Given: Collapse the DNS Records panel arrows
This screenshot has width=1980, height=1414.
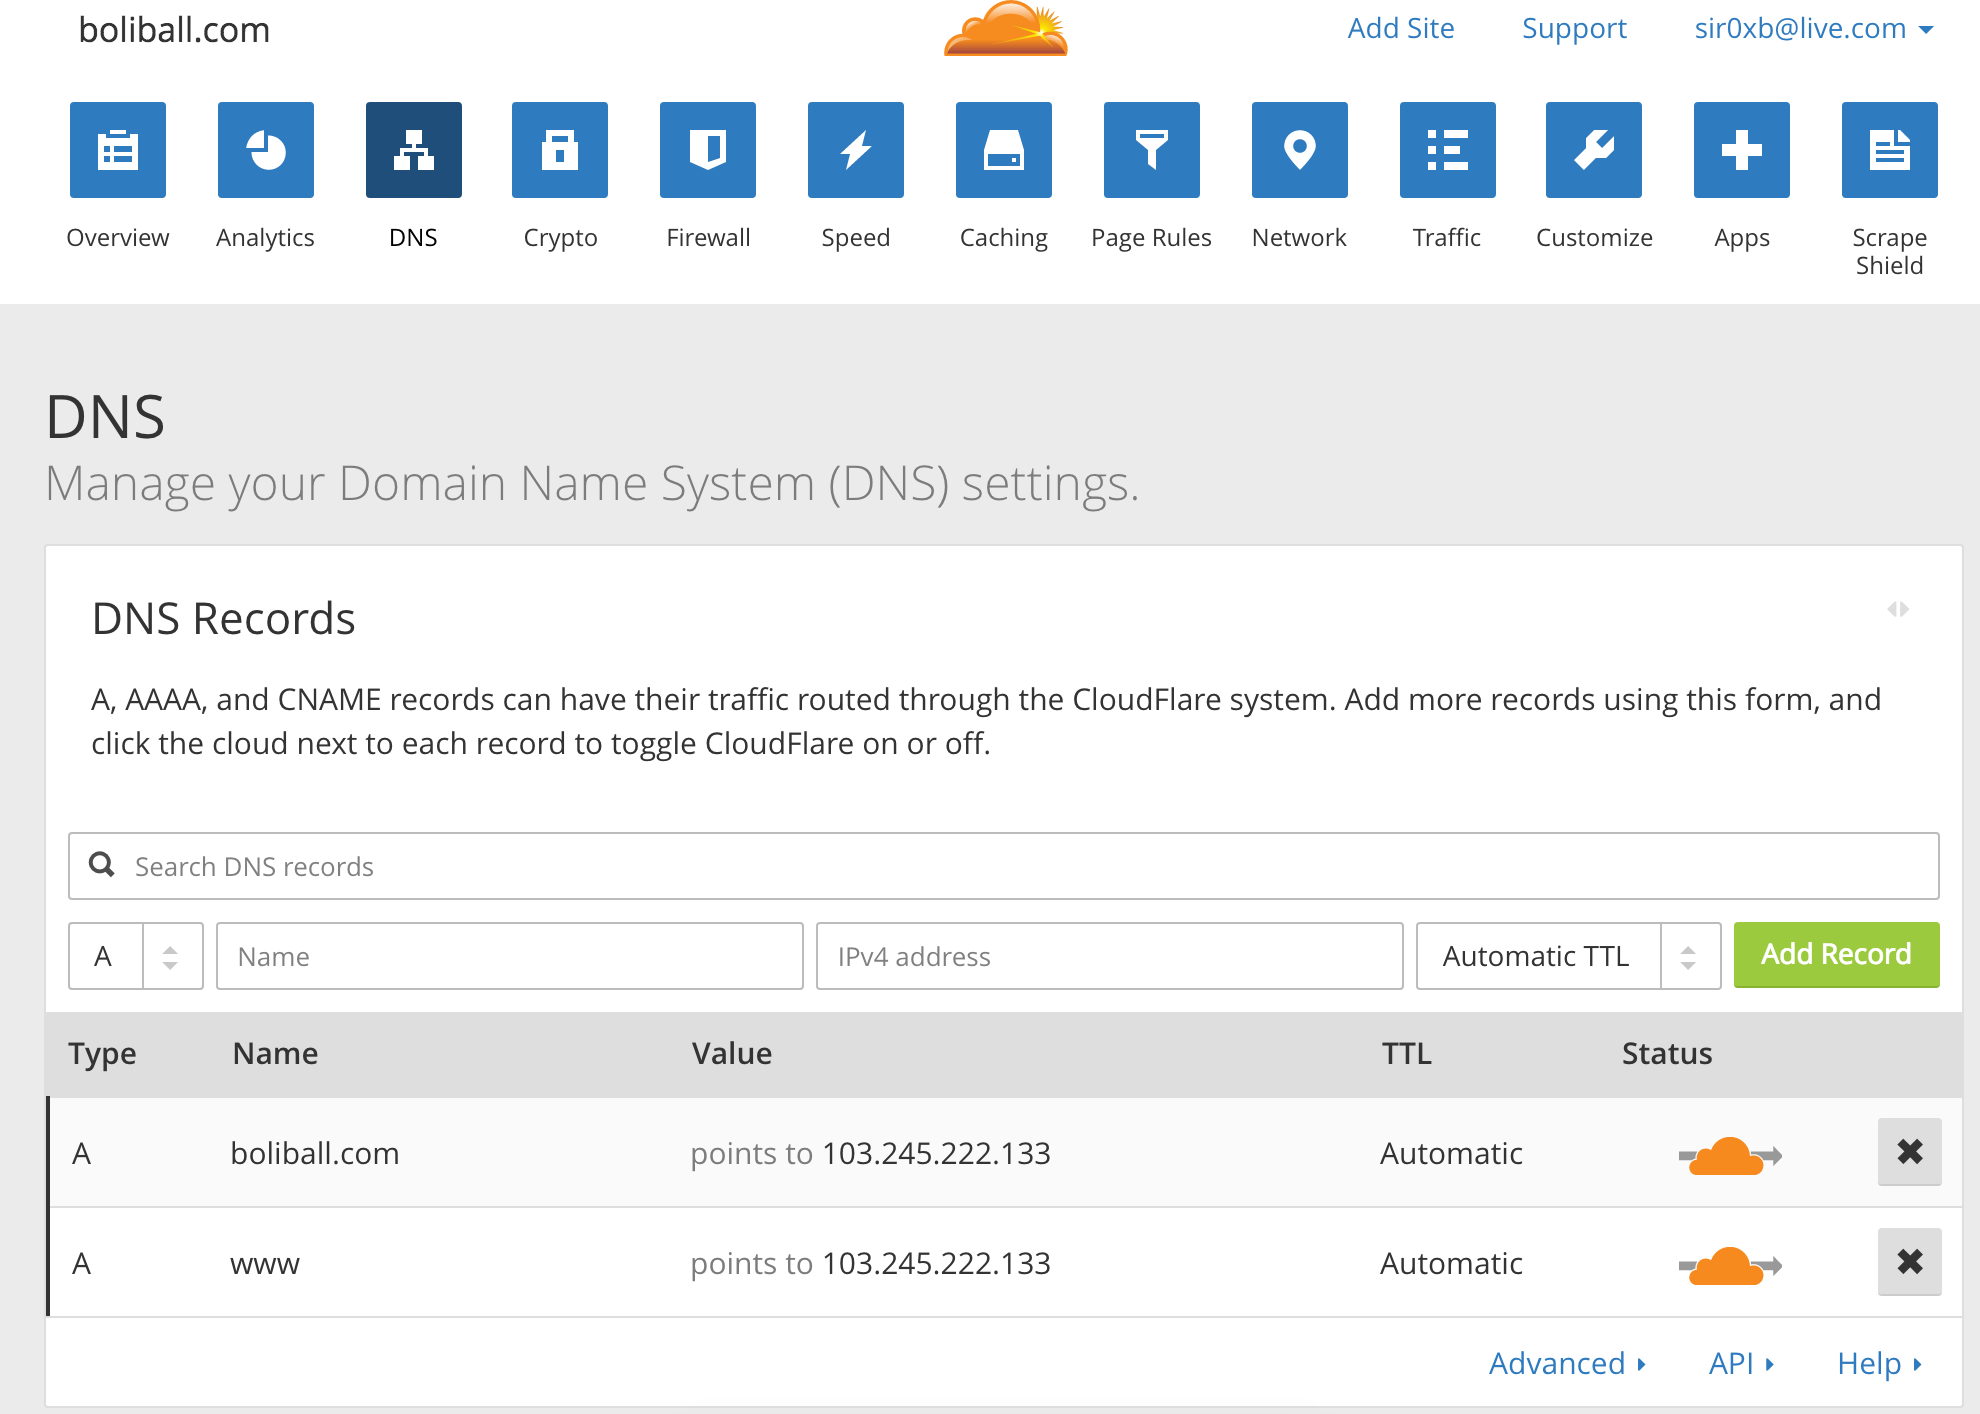Looking at the screenshot, I should [1898, 609].
